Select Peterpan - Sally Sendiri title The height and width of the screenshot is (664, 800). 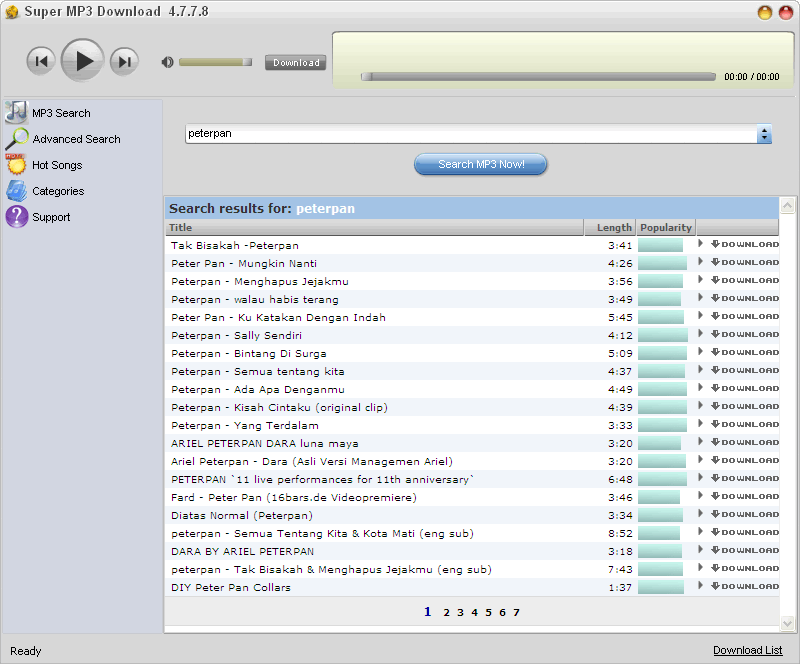point(236,336)
